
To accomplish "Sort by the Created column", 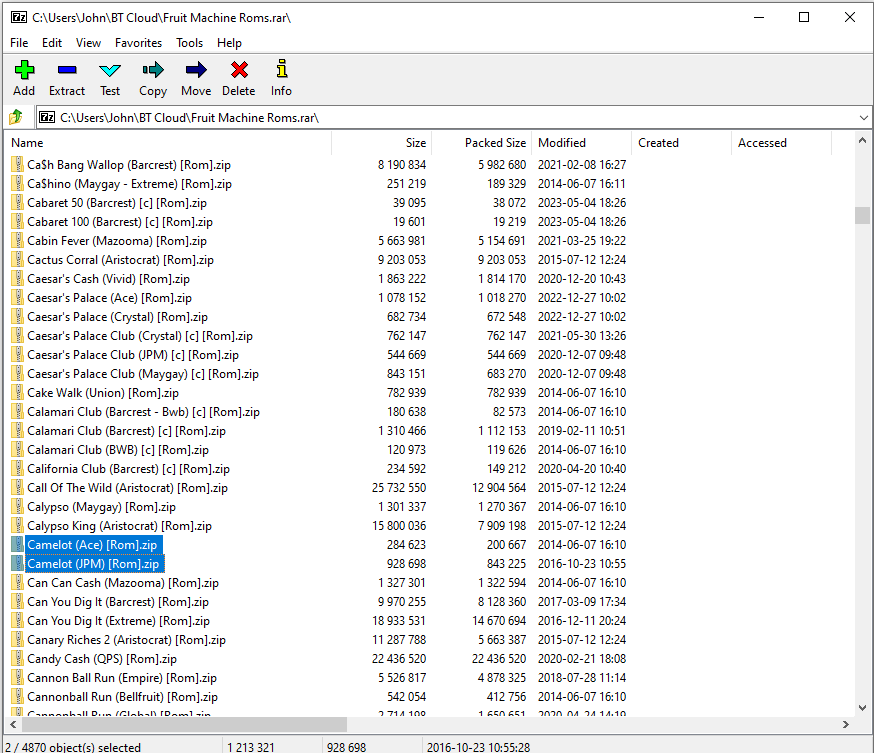I will pyautogui.click(x=681, y=143).
